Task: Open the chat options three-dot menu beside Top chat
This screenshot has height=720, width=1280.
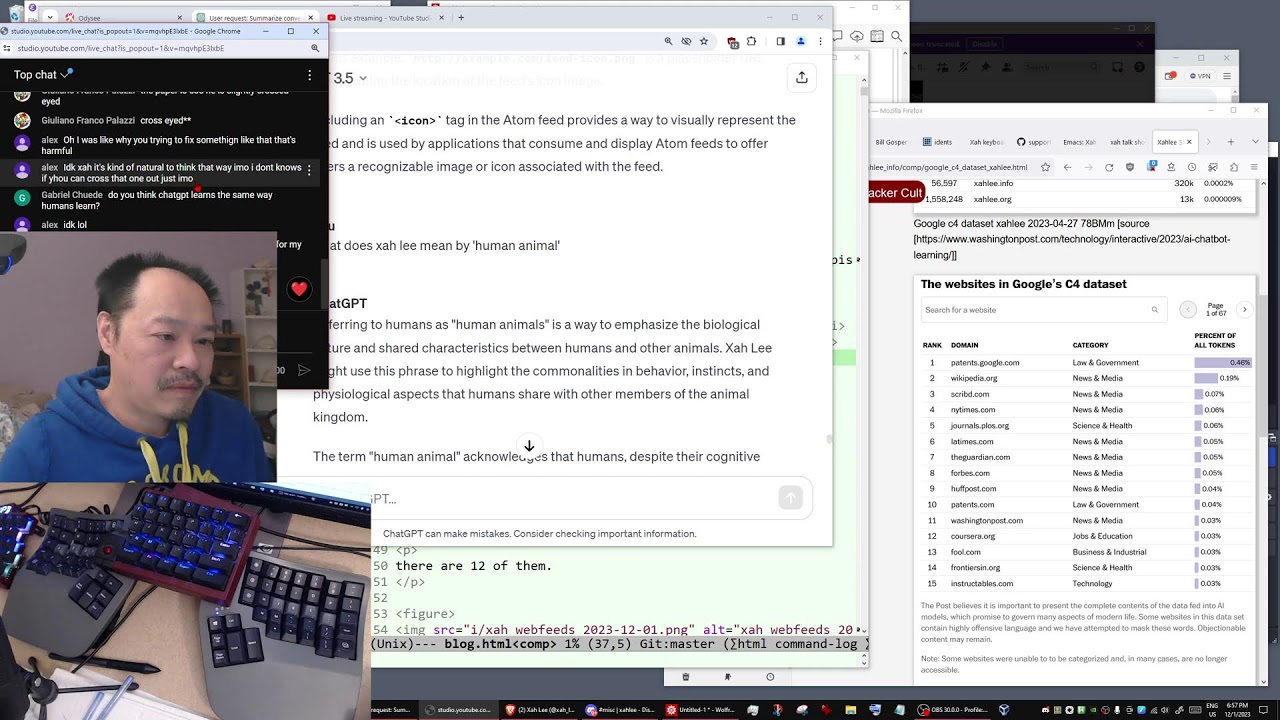Action: 309,75
